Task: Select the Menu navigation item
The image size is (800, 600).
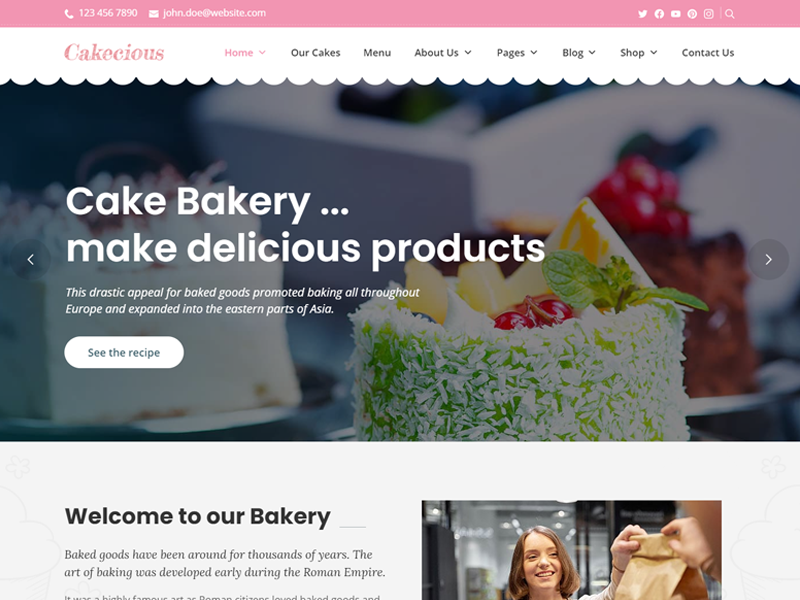Action: coord(377,53)
